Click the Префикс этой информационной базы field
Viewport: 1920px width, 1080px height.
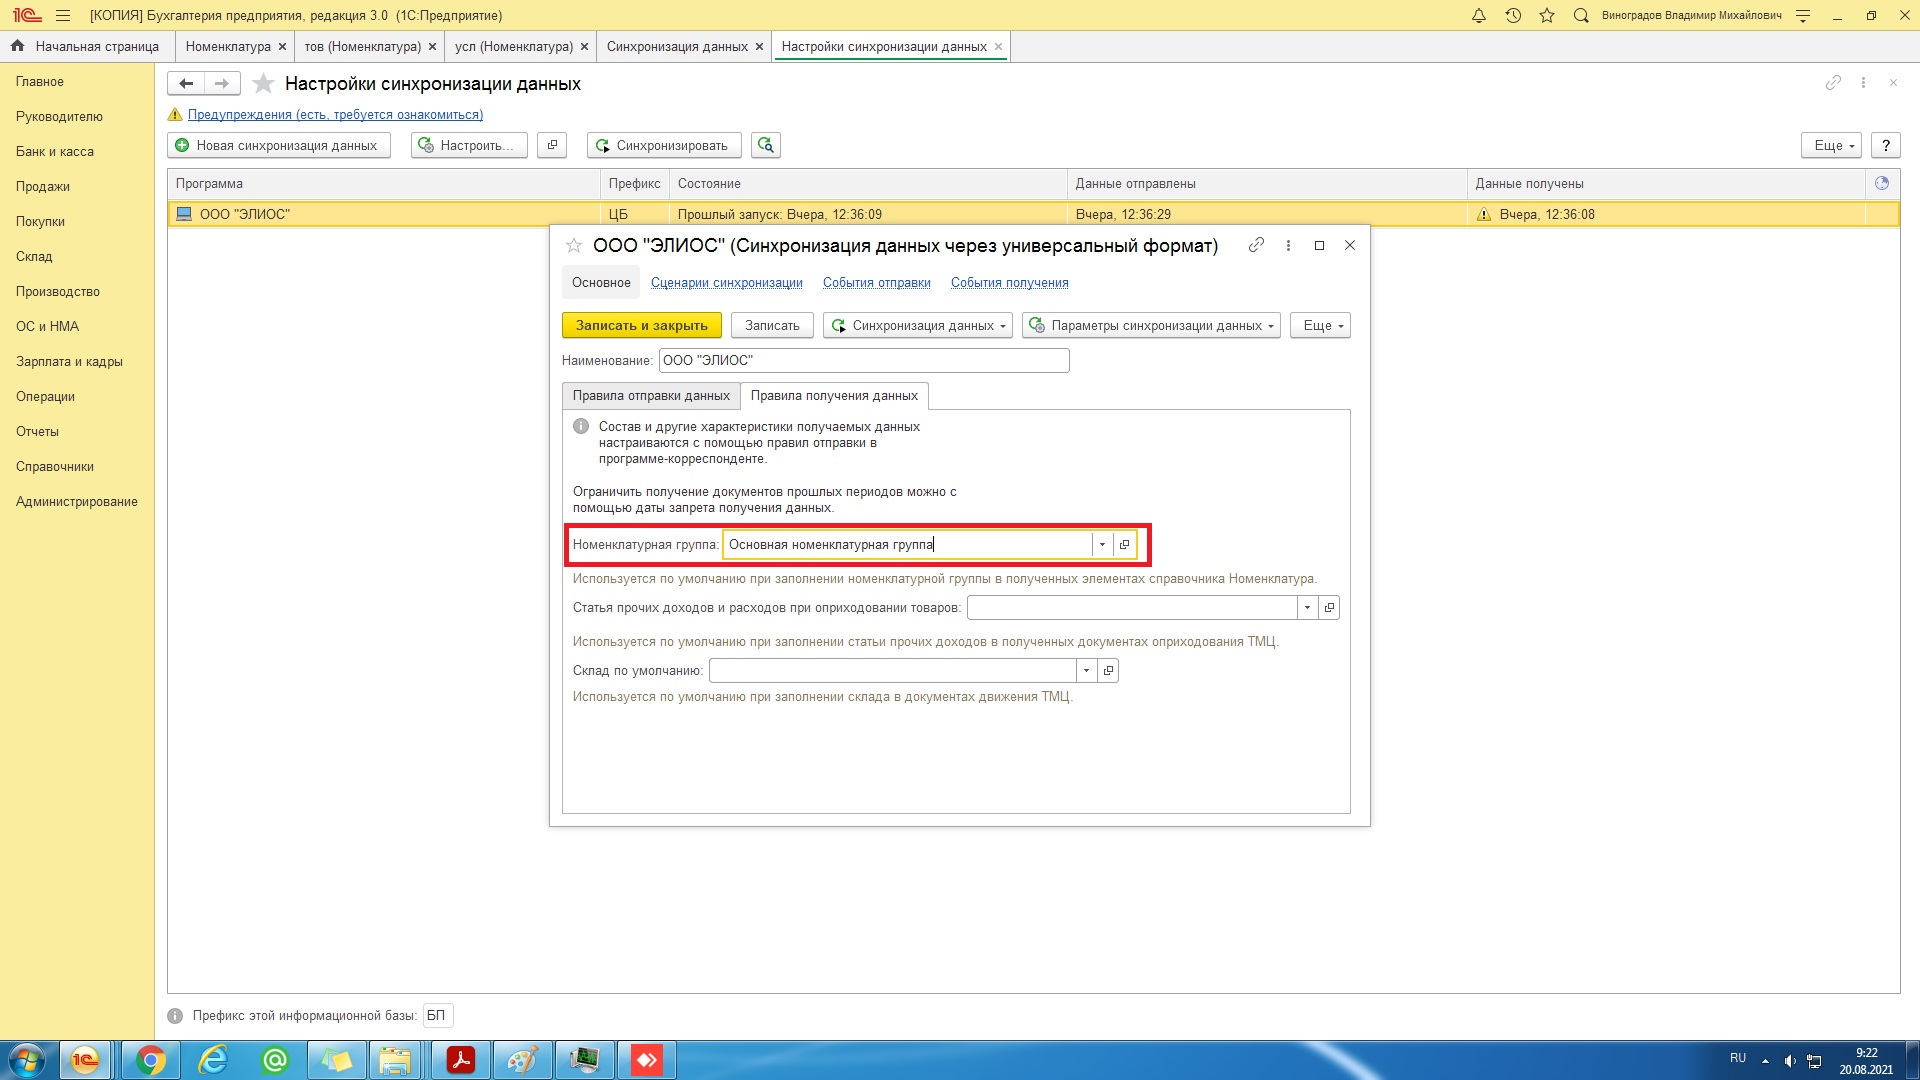438,1016
